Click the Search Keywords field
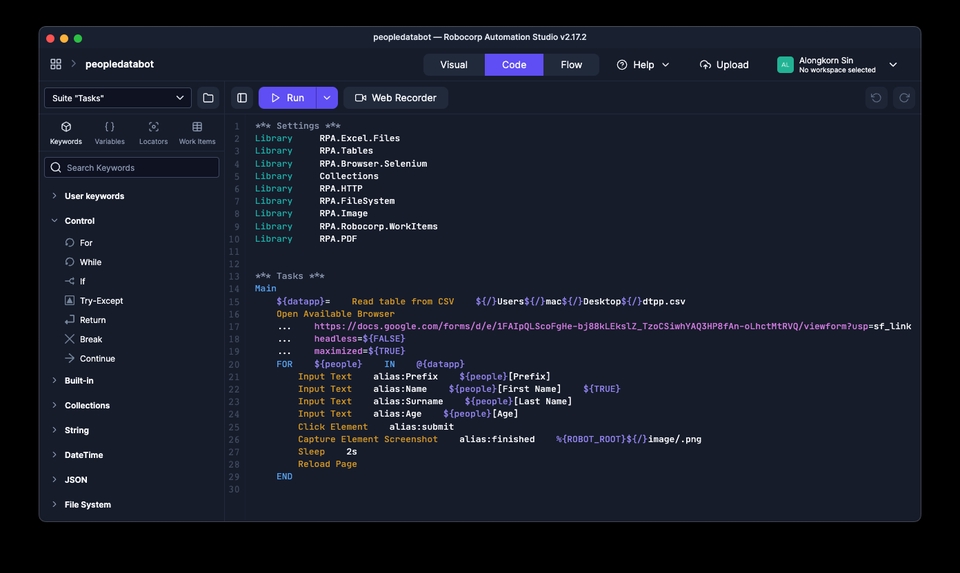960x573 pixels. [x=132, y=168]
